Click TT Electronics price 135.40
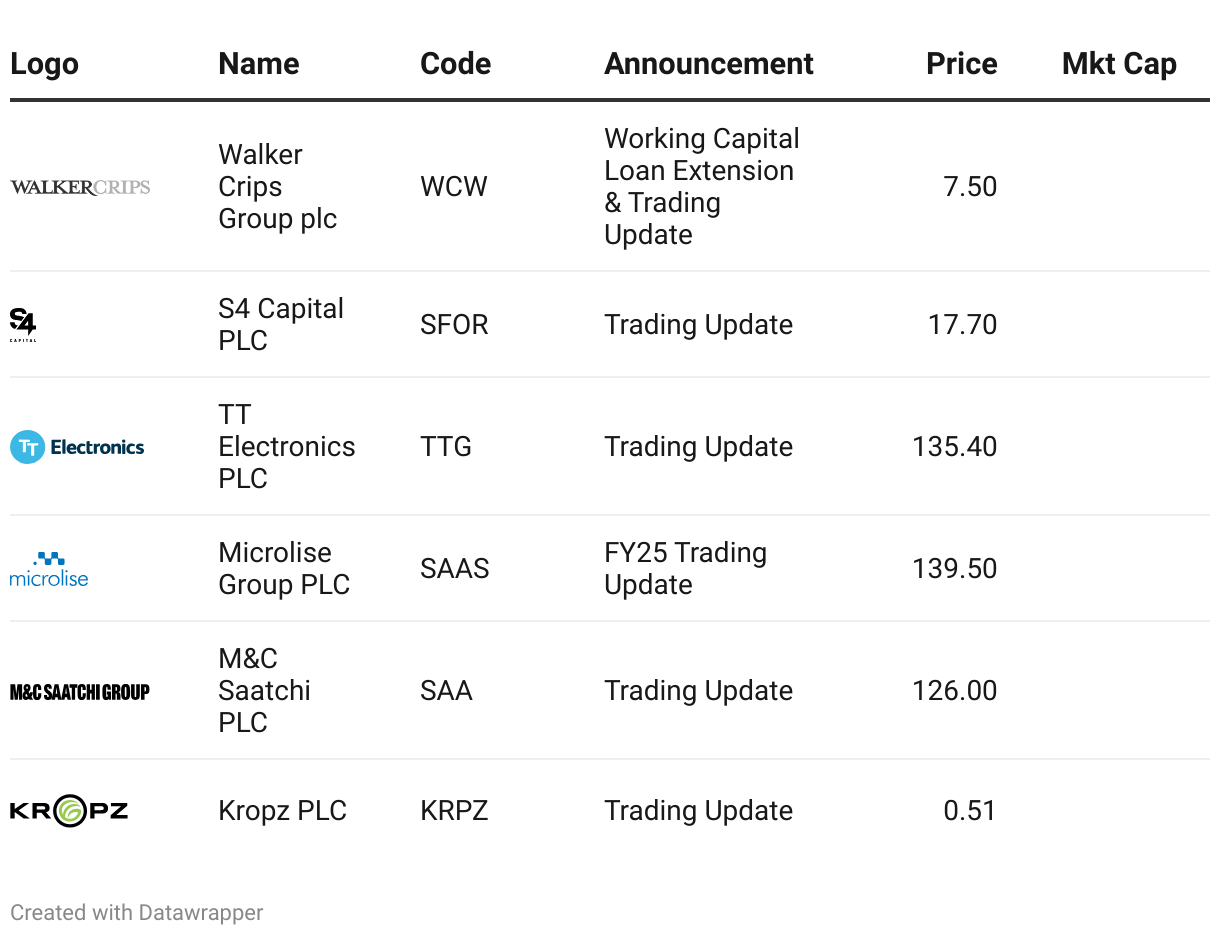Viewport: 1220px width, 936px height. coord(955,447)
